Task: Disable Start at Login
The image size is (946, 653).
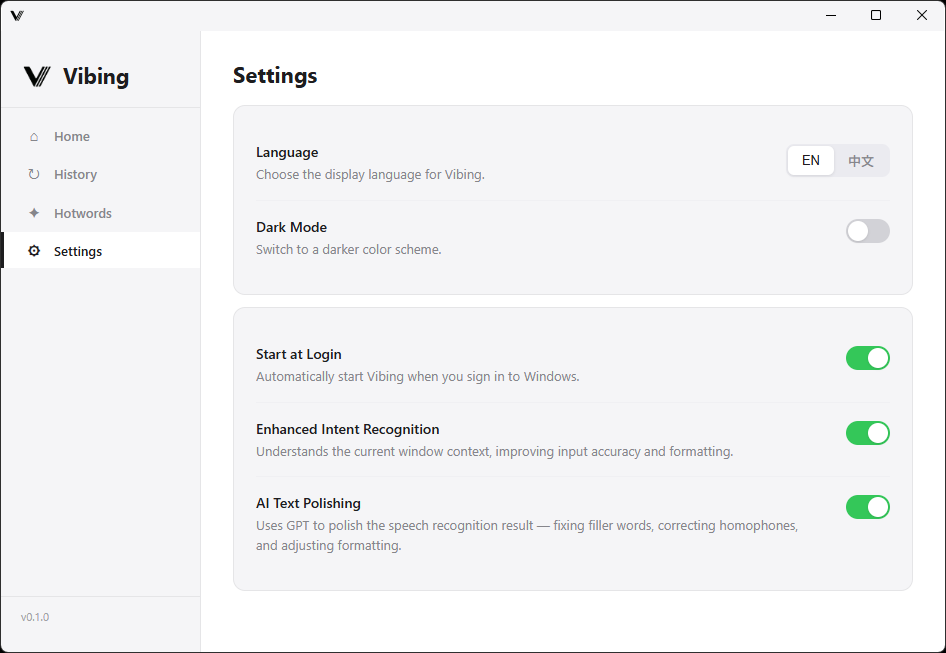Action: coord(867,358)
